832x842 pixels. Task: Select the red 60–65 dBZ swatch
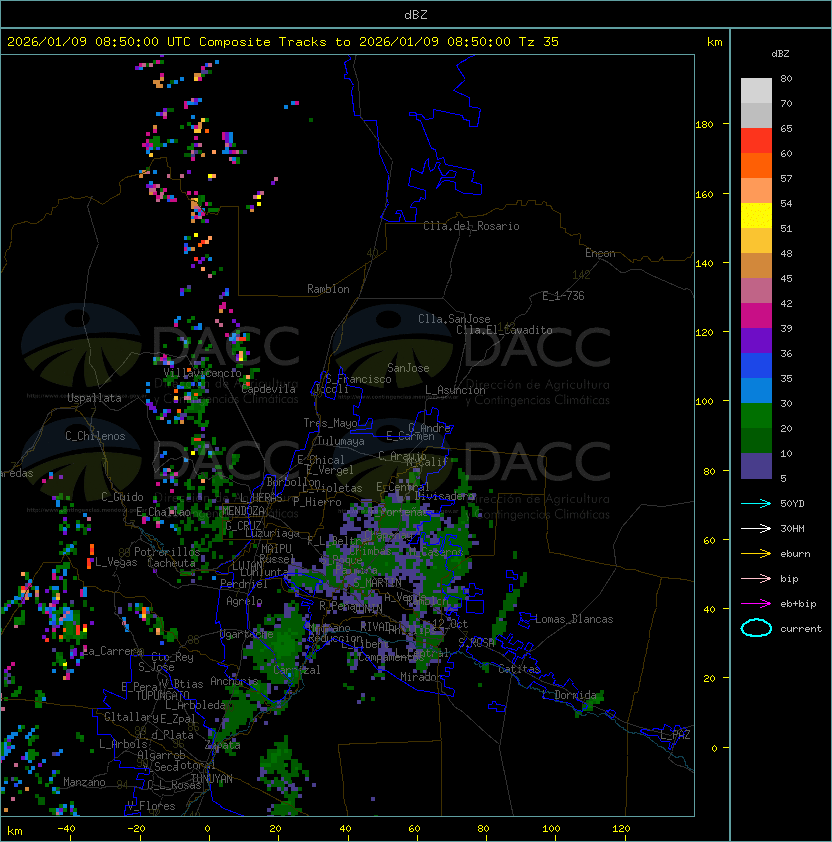[756, 141]
